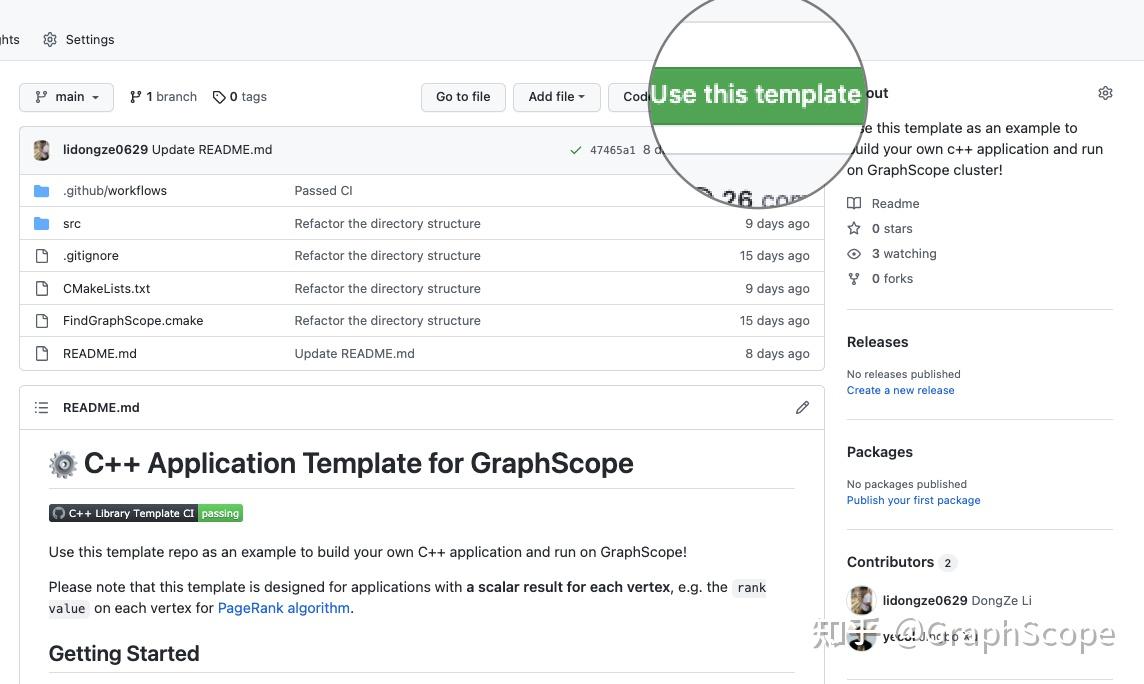Image resolution: width=1144 pixels, height=684 pixels.
Task: Click the CI passing status badge
Action: point(146,513)
